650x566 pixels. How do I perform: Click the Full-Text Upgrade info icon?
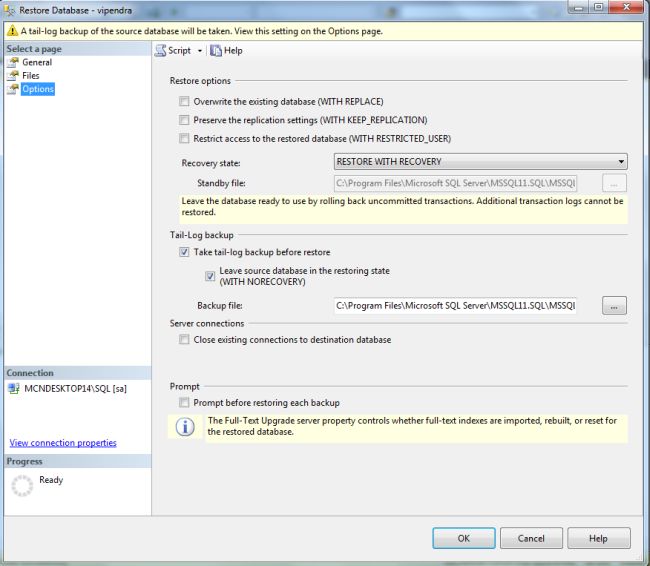pos(185,427)
